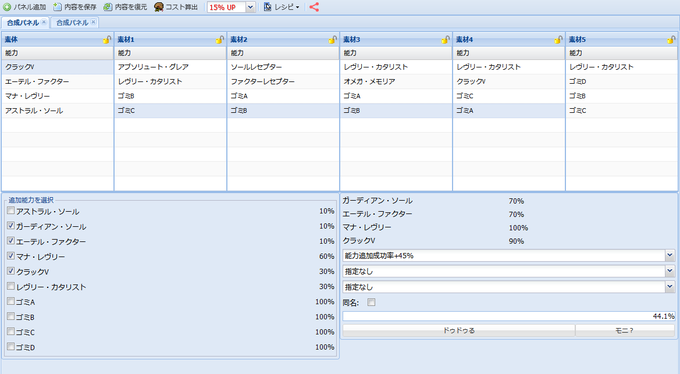This screenshot has height=374, width=680.
Task: Open the 能力追加成功率+45% dropdown
Action: (670, 256)
